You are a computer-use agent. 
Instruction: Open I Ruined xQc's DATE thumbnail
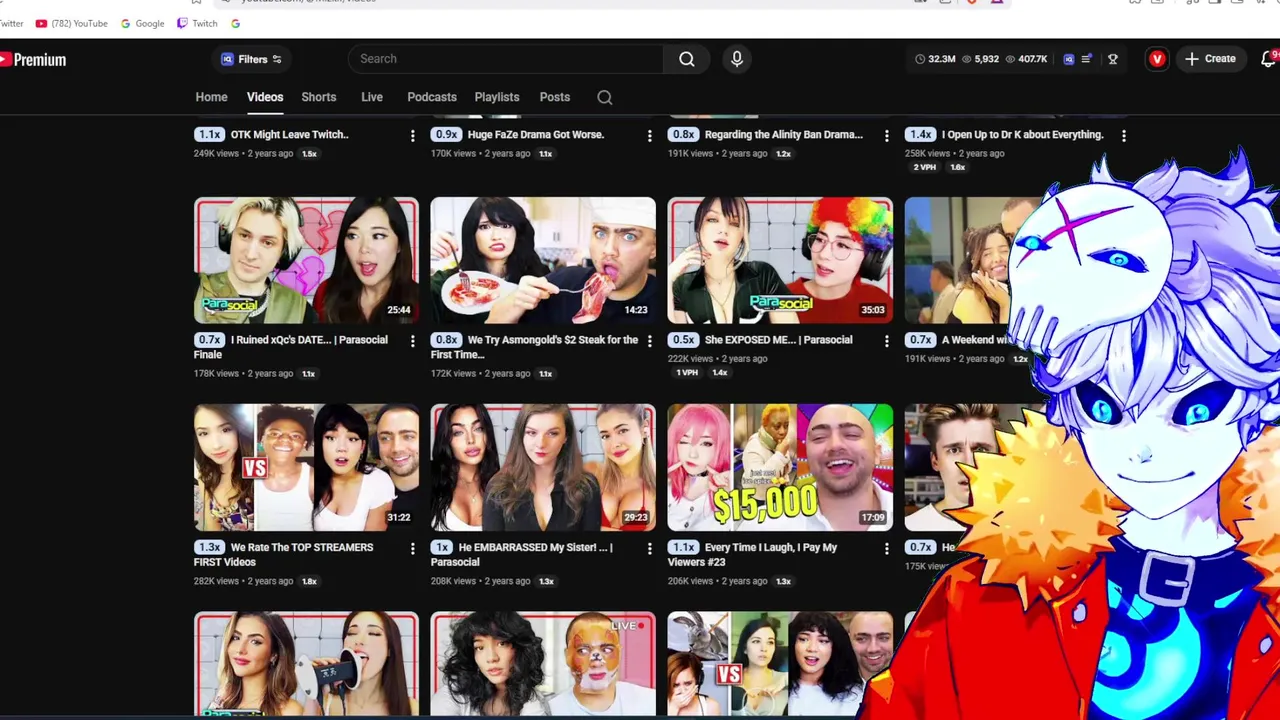tap(306, 260)
